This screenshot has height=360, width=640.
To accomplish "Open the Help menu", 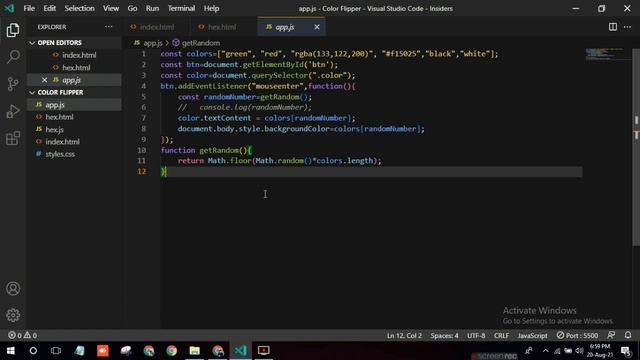I will 211,8.
